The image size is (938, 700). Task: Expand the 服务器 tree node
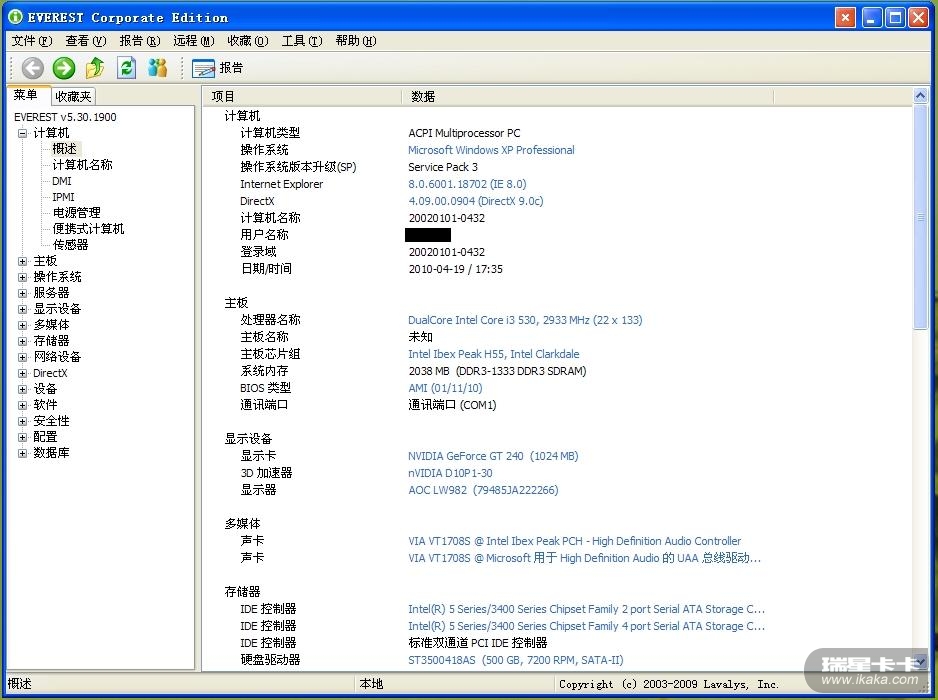point(22,293)
